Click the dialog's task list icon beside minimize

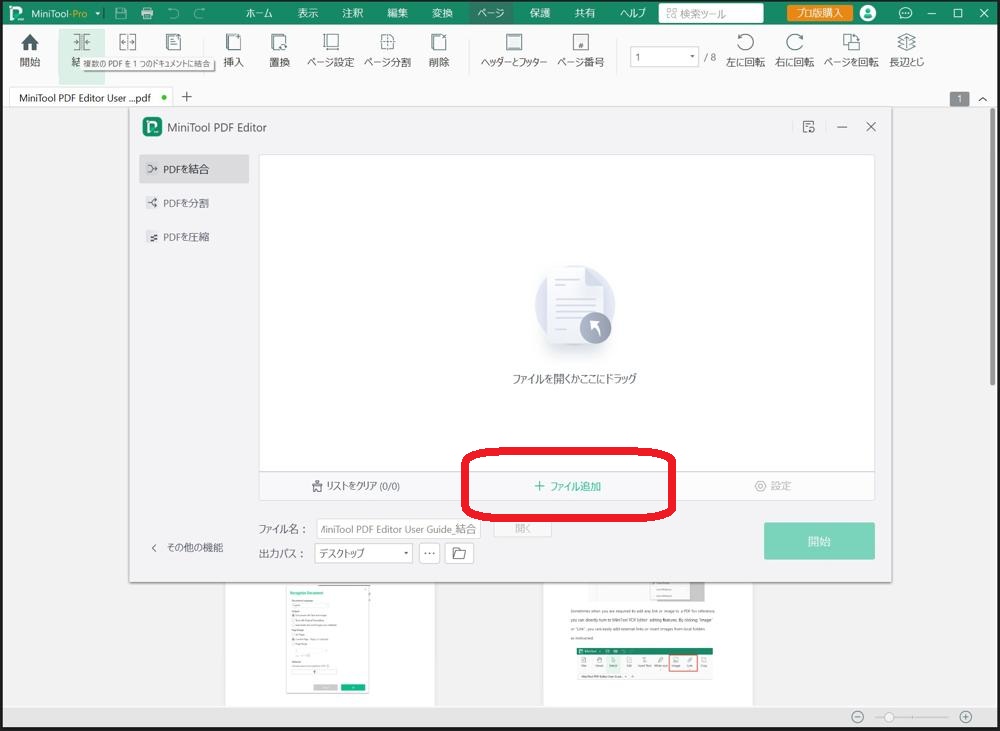pyautogui.click(x=809, y=127)
